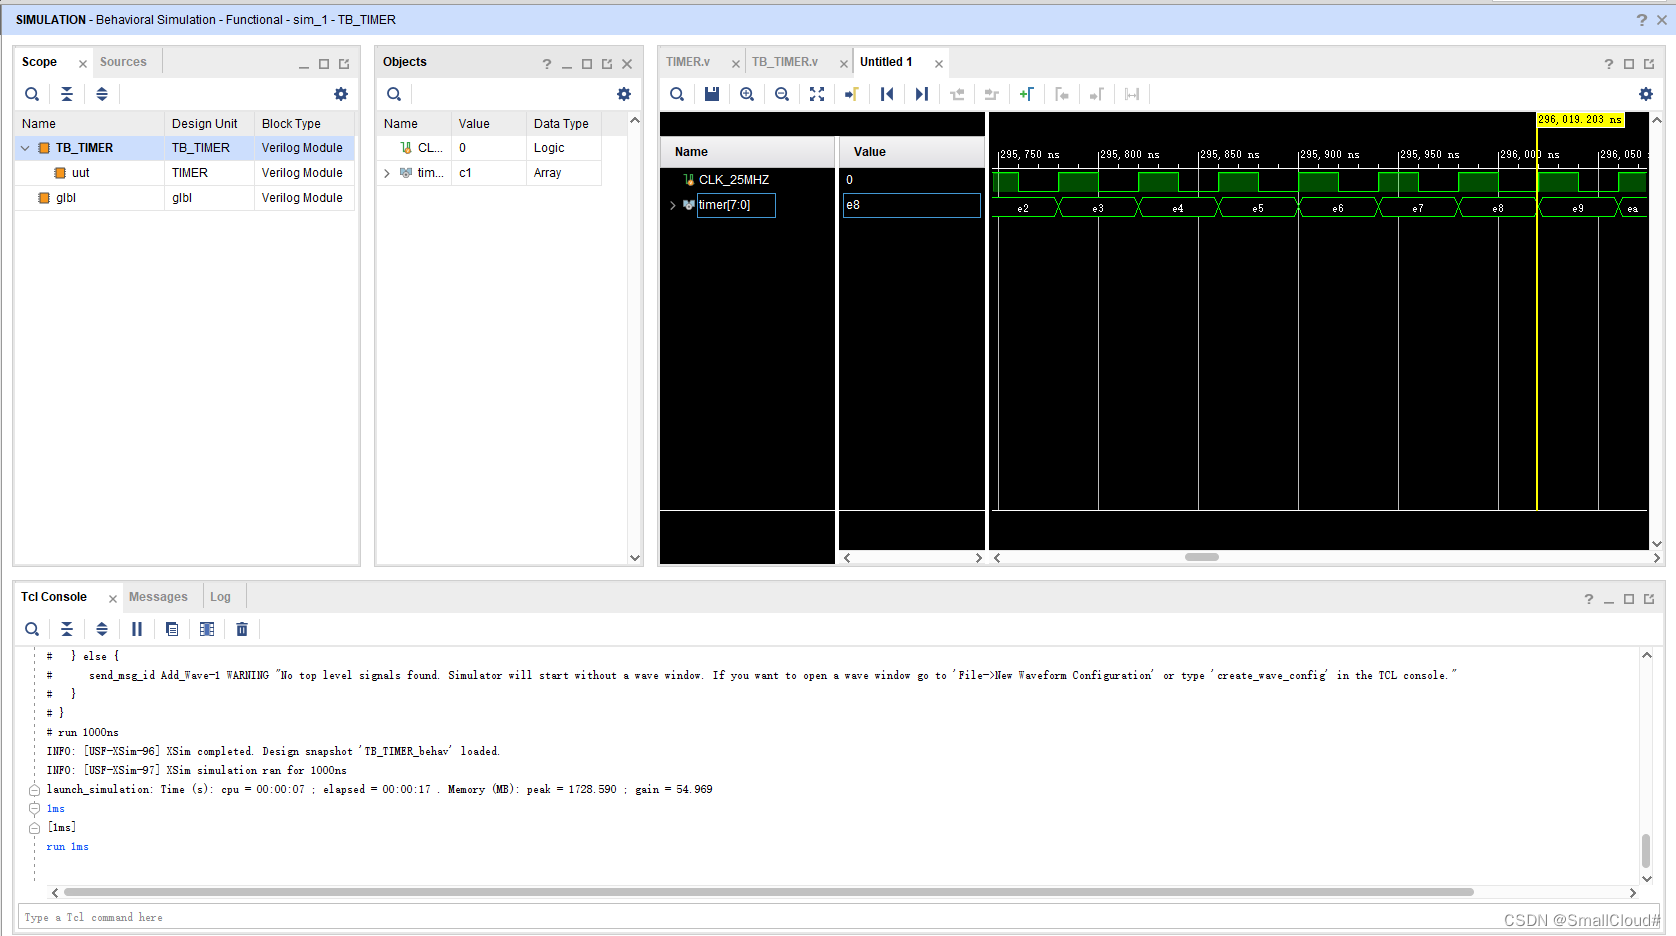Click the waveform Zoom In icon
This screenshot has width=1676, height=936.
pos(747,94)
